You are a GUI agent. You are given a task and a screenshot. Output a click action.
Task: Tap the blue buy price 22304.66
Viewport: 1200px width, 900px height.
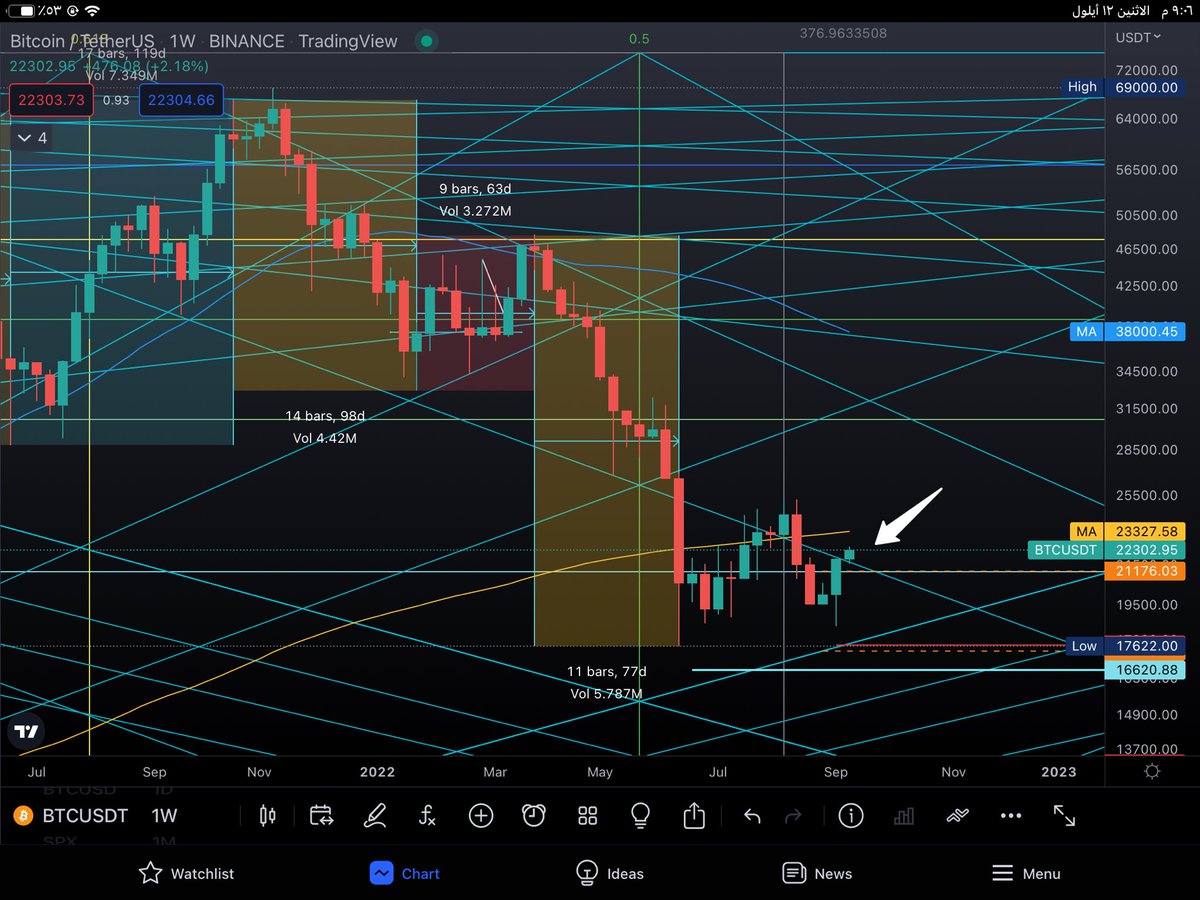pos(180,100)
